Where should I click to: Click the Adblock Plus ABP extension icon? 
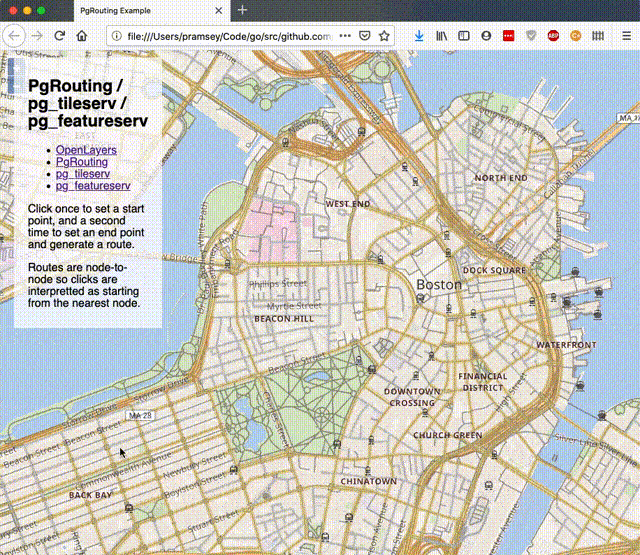tap(553, 35)
